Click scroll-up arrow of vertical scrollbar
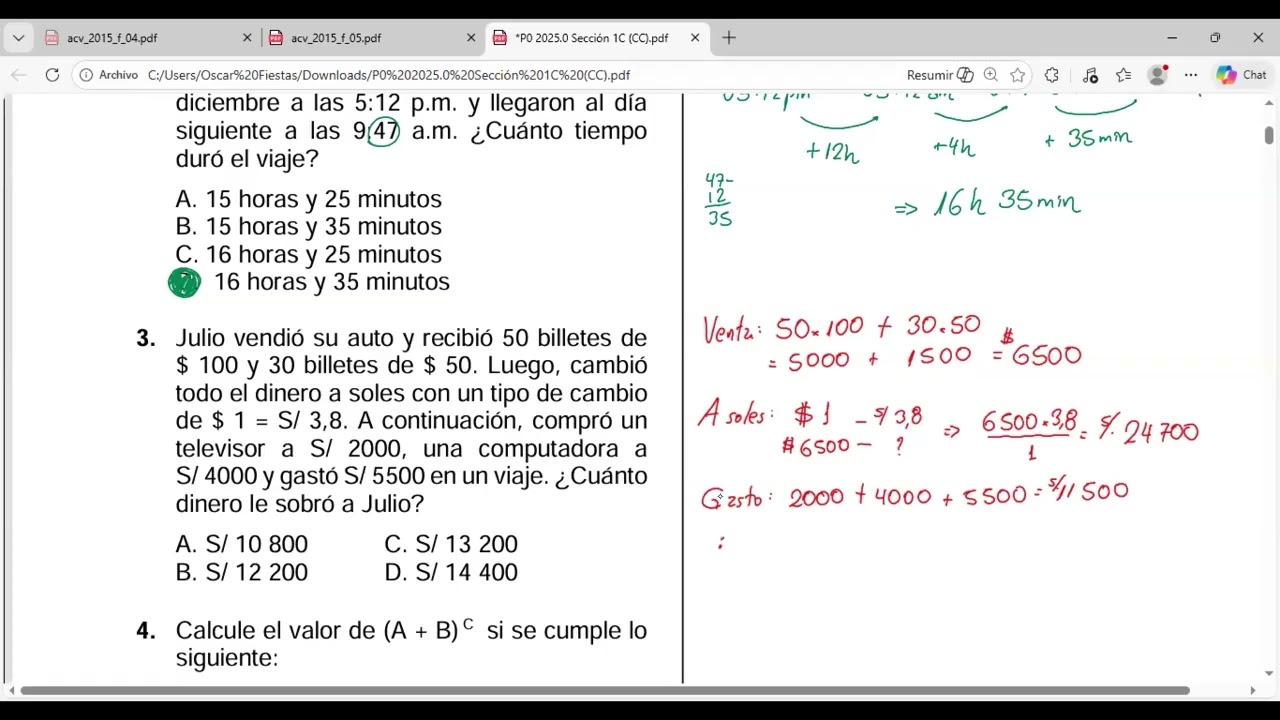1280x720 pixels. [x=1269, y=103]
